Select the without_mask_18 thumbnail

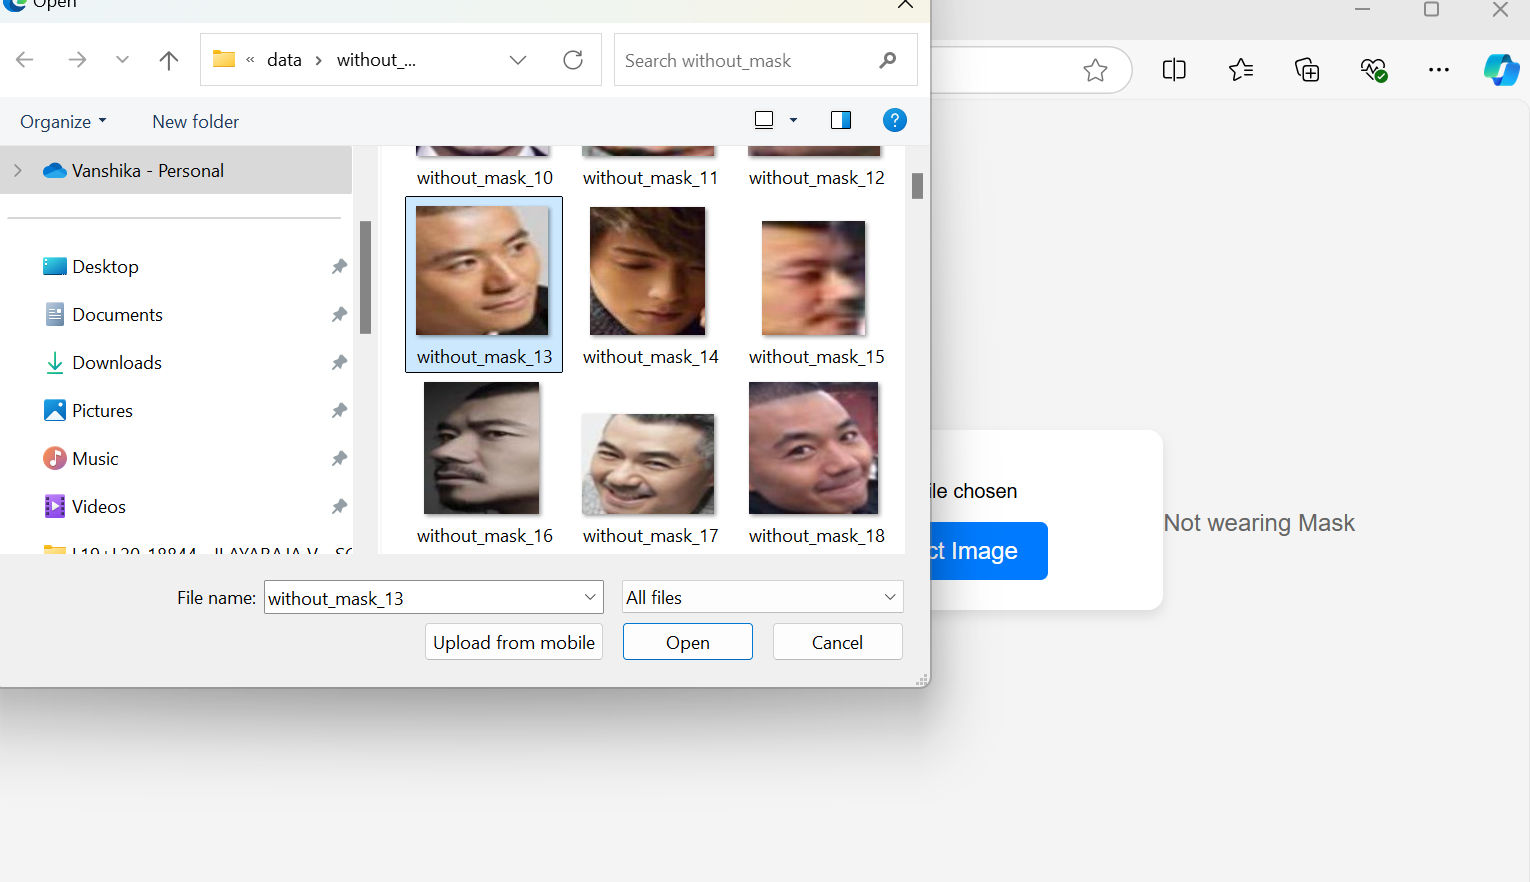point(814,448)
